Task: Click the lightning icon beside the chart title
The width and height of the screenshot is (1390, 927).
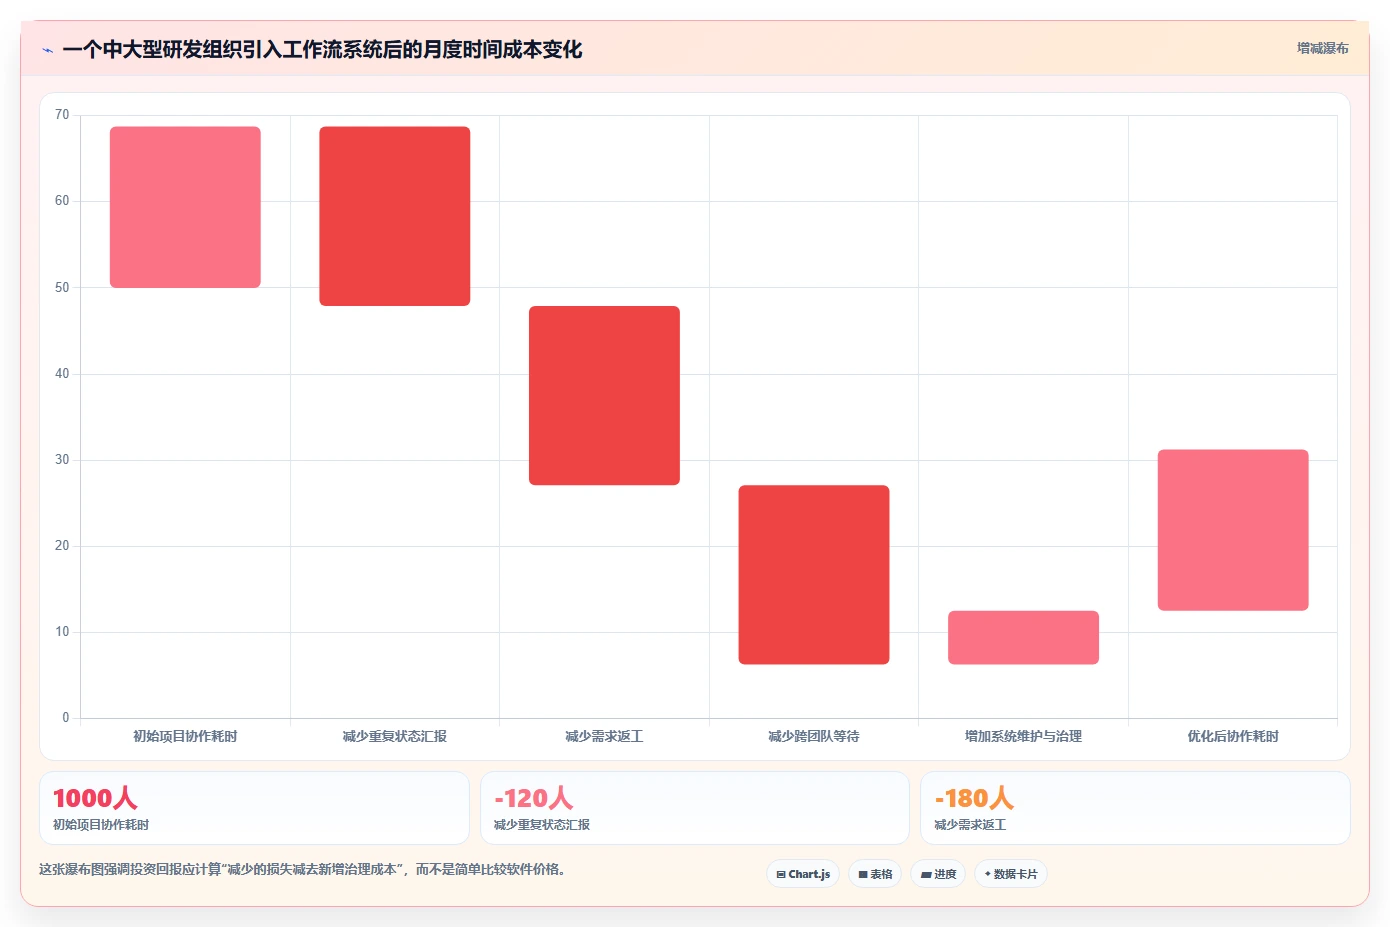Action: pyautogui.click(x=48, y=50)
